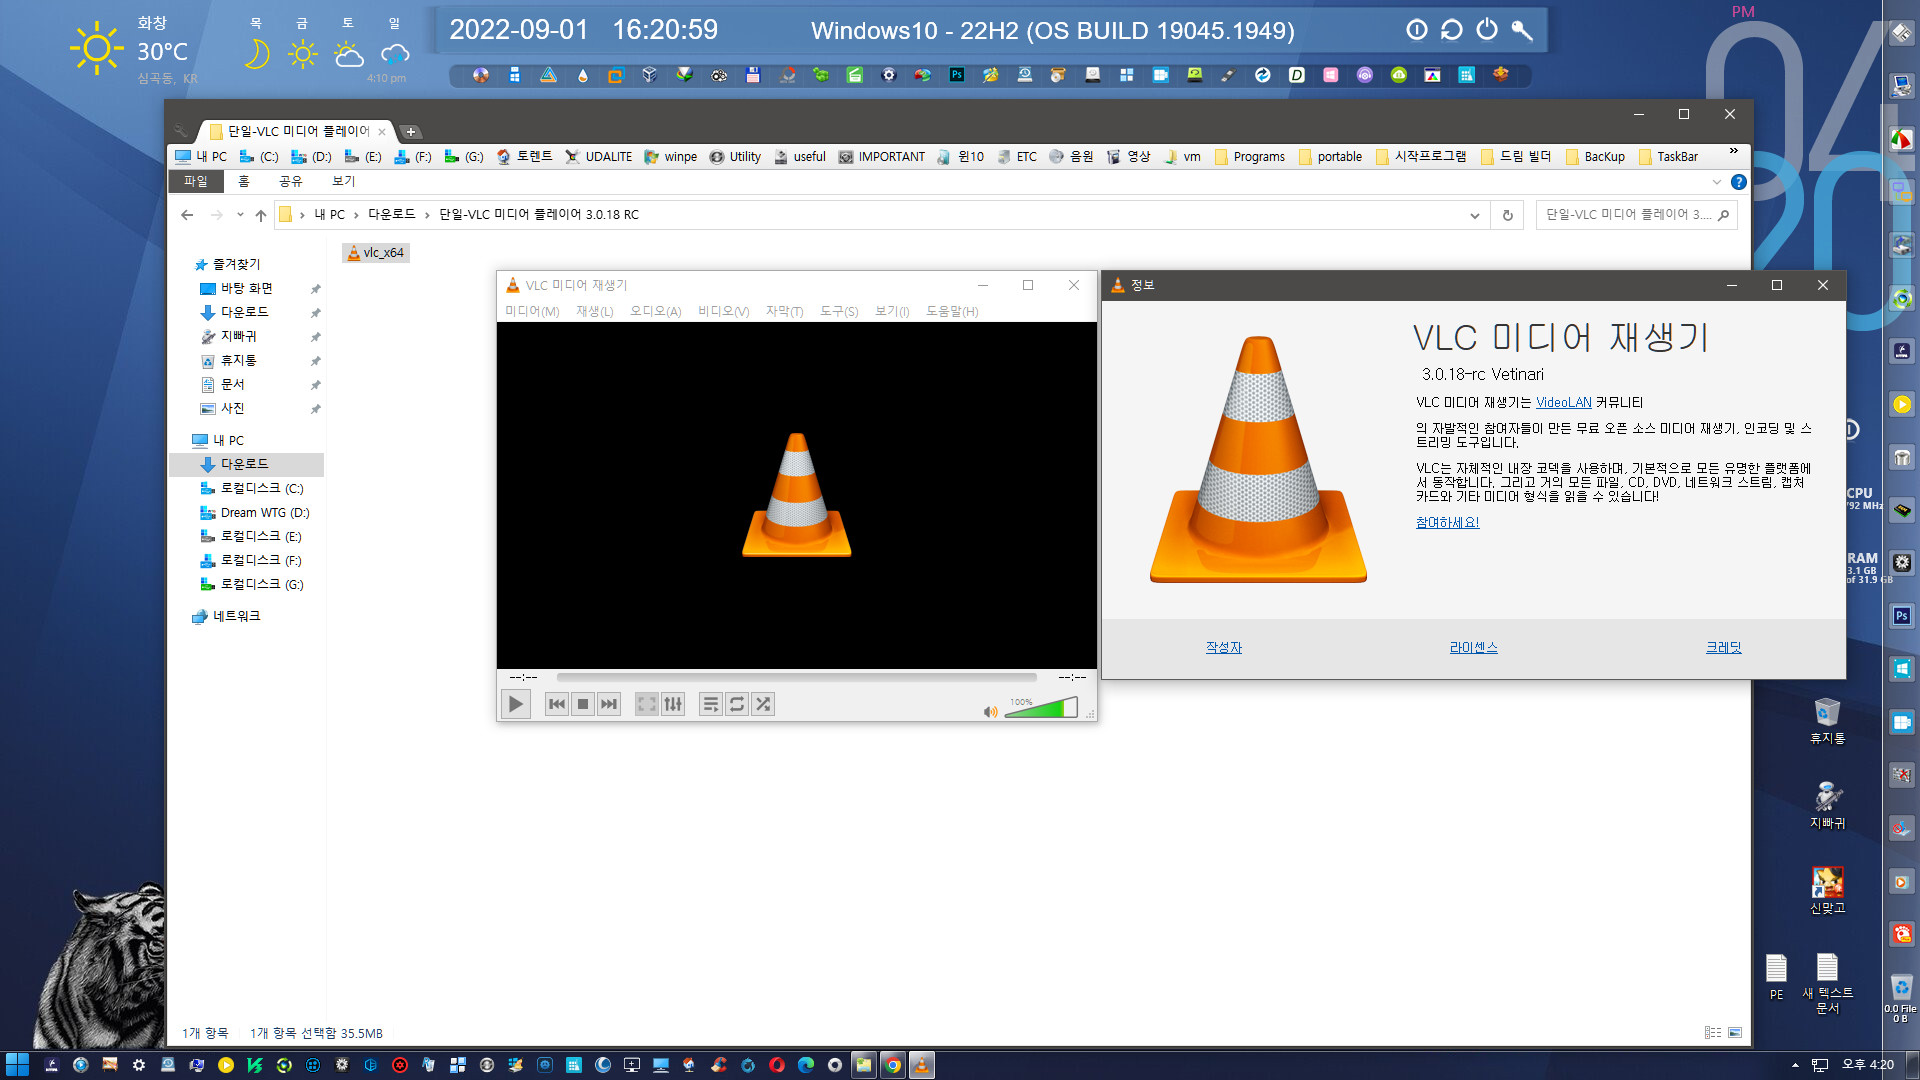The image size is (1920, 1080).
Task: Open the UDALITE bookmark
Action: click(x=599, y=157)
